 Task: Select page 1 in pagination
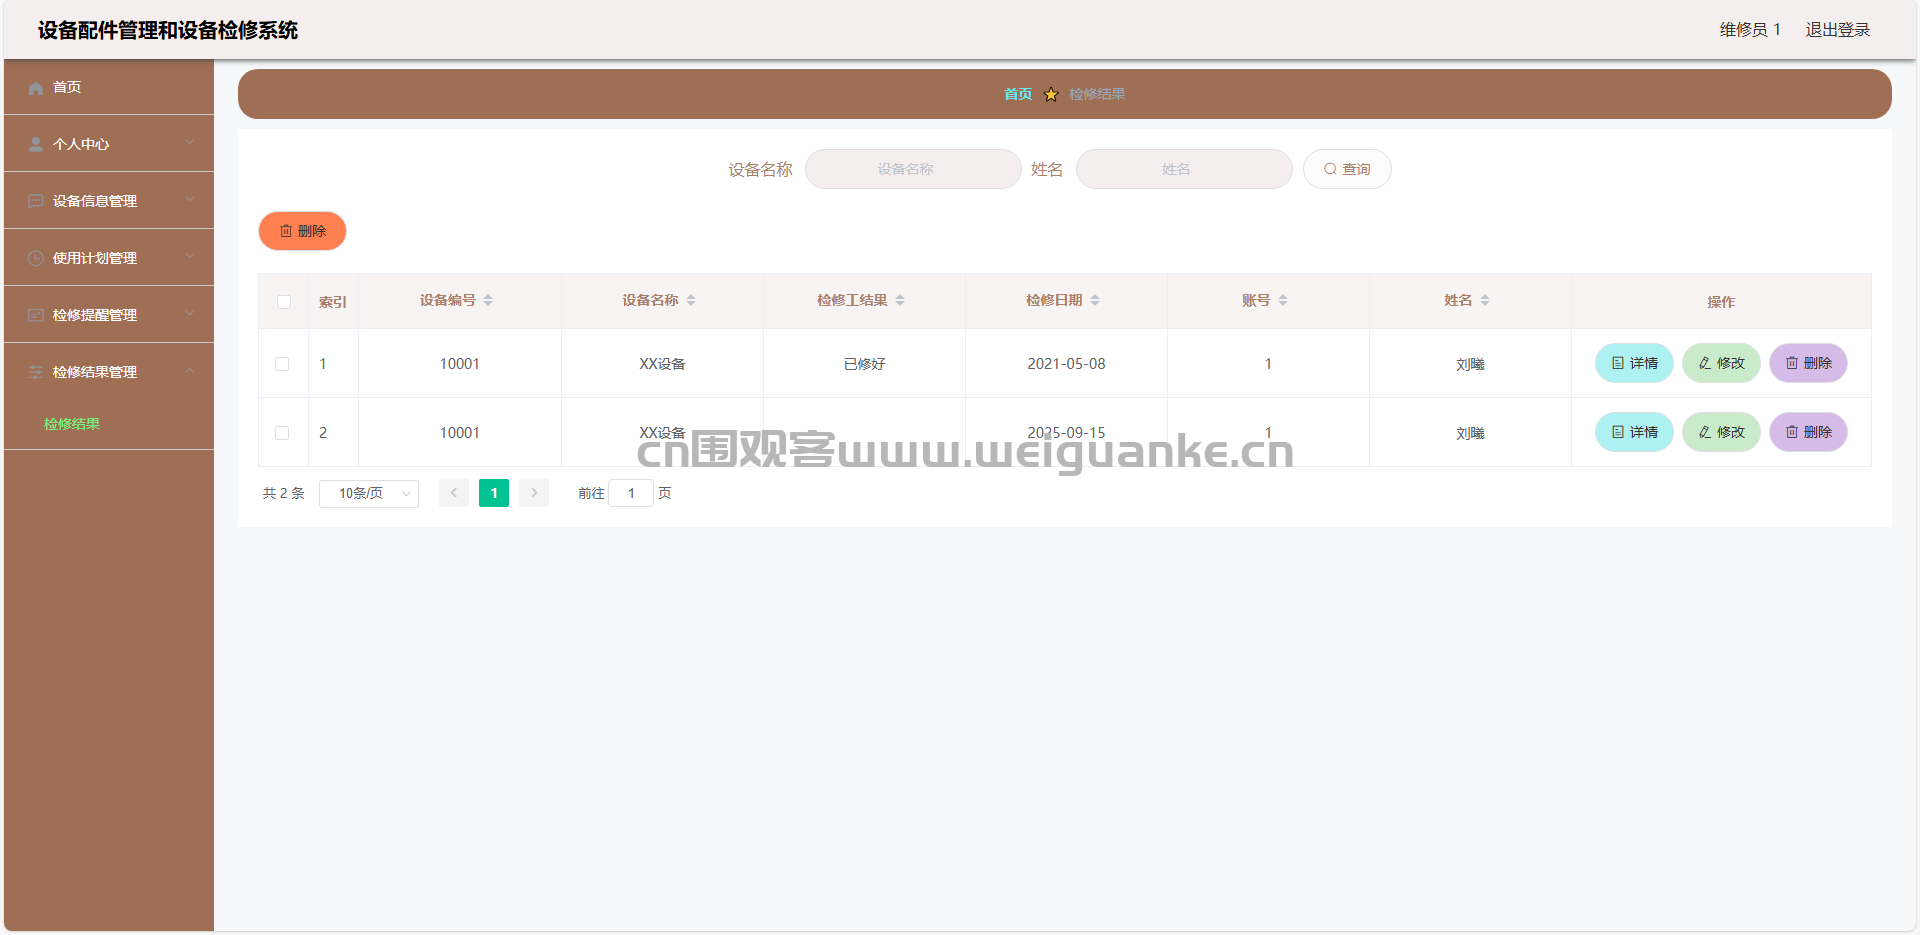click(x=494, y=493)
